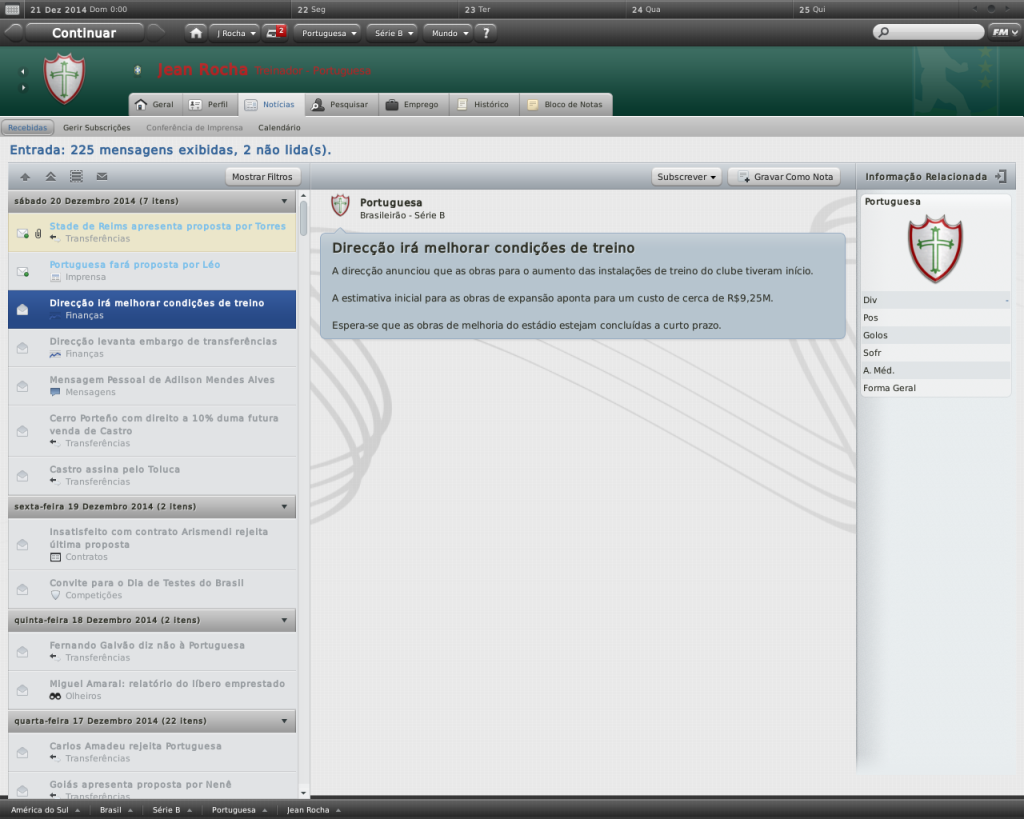
Task: Click the single up arrow inbox icon
Action: (x=25, y=176)
